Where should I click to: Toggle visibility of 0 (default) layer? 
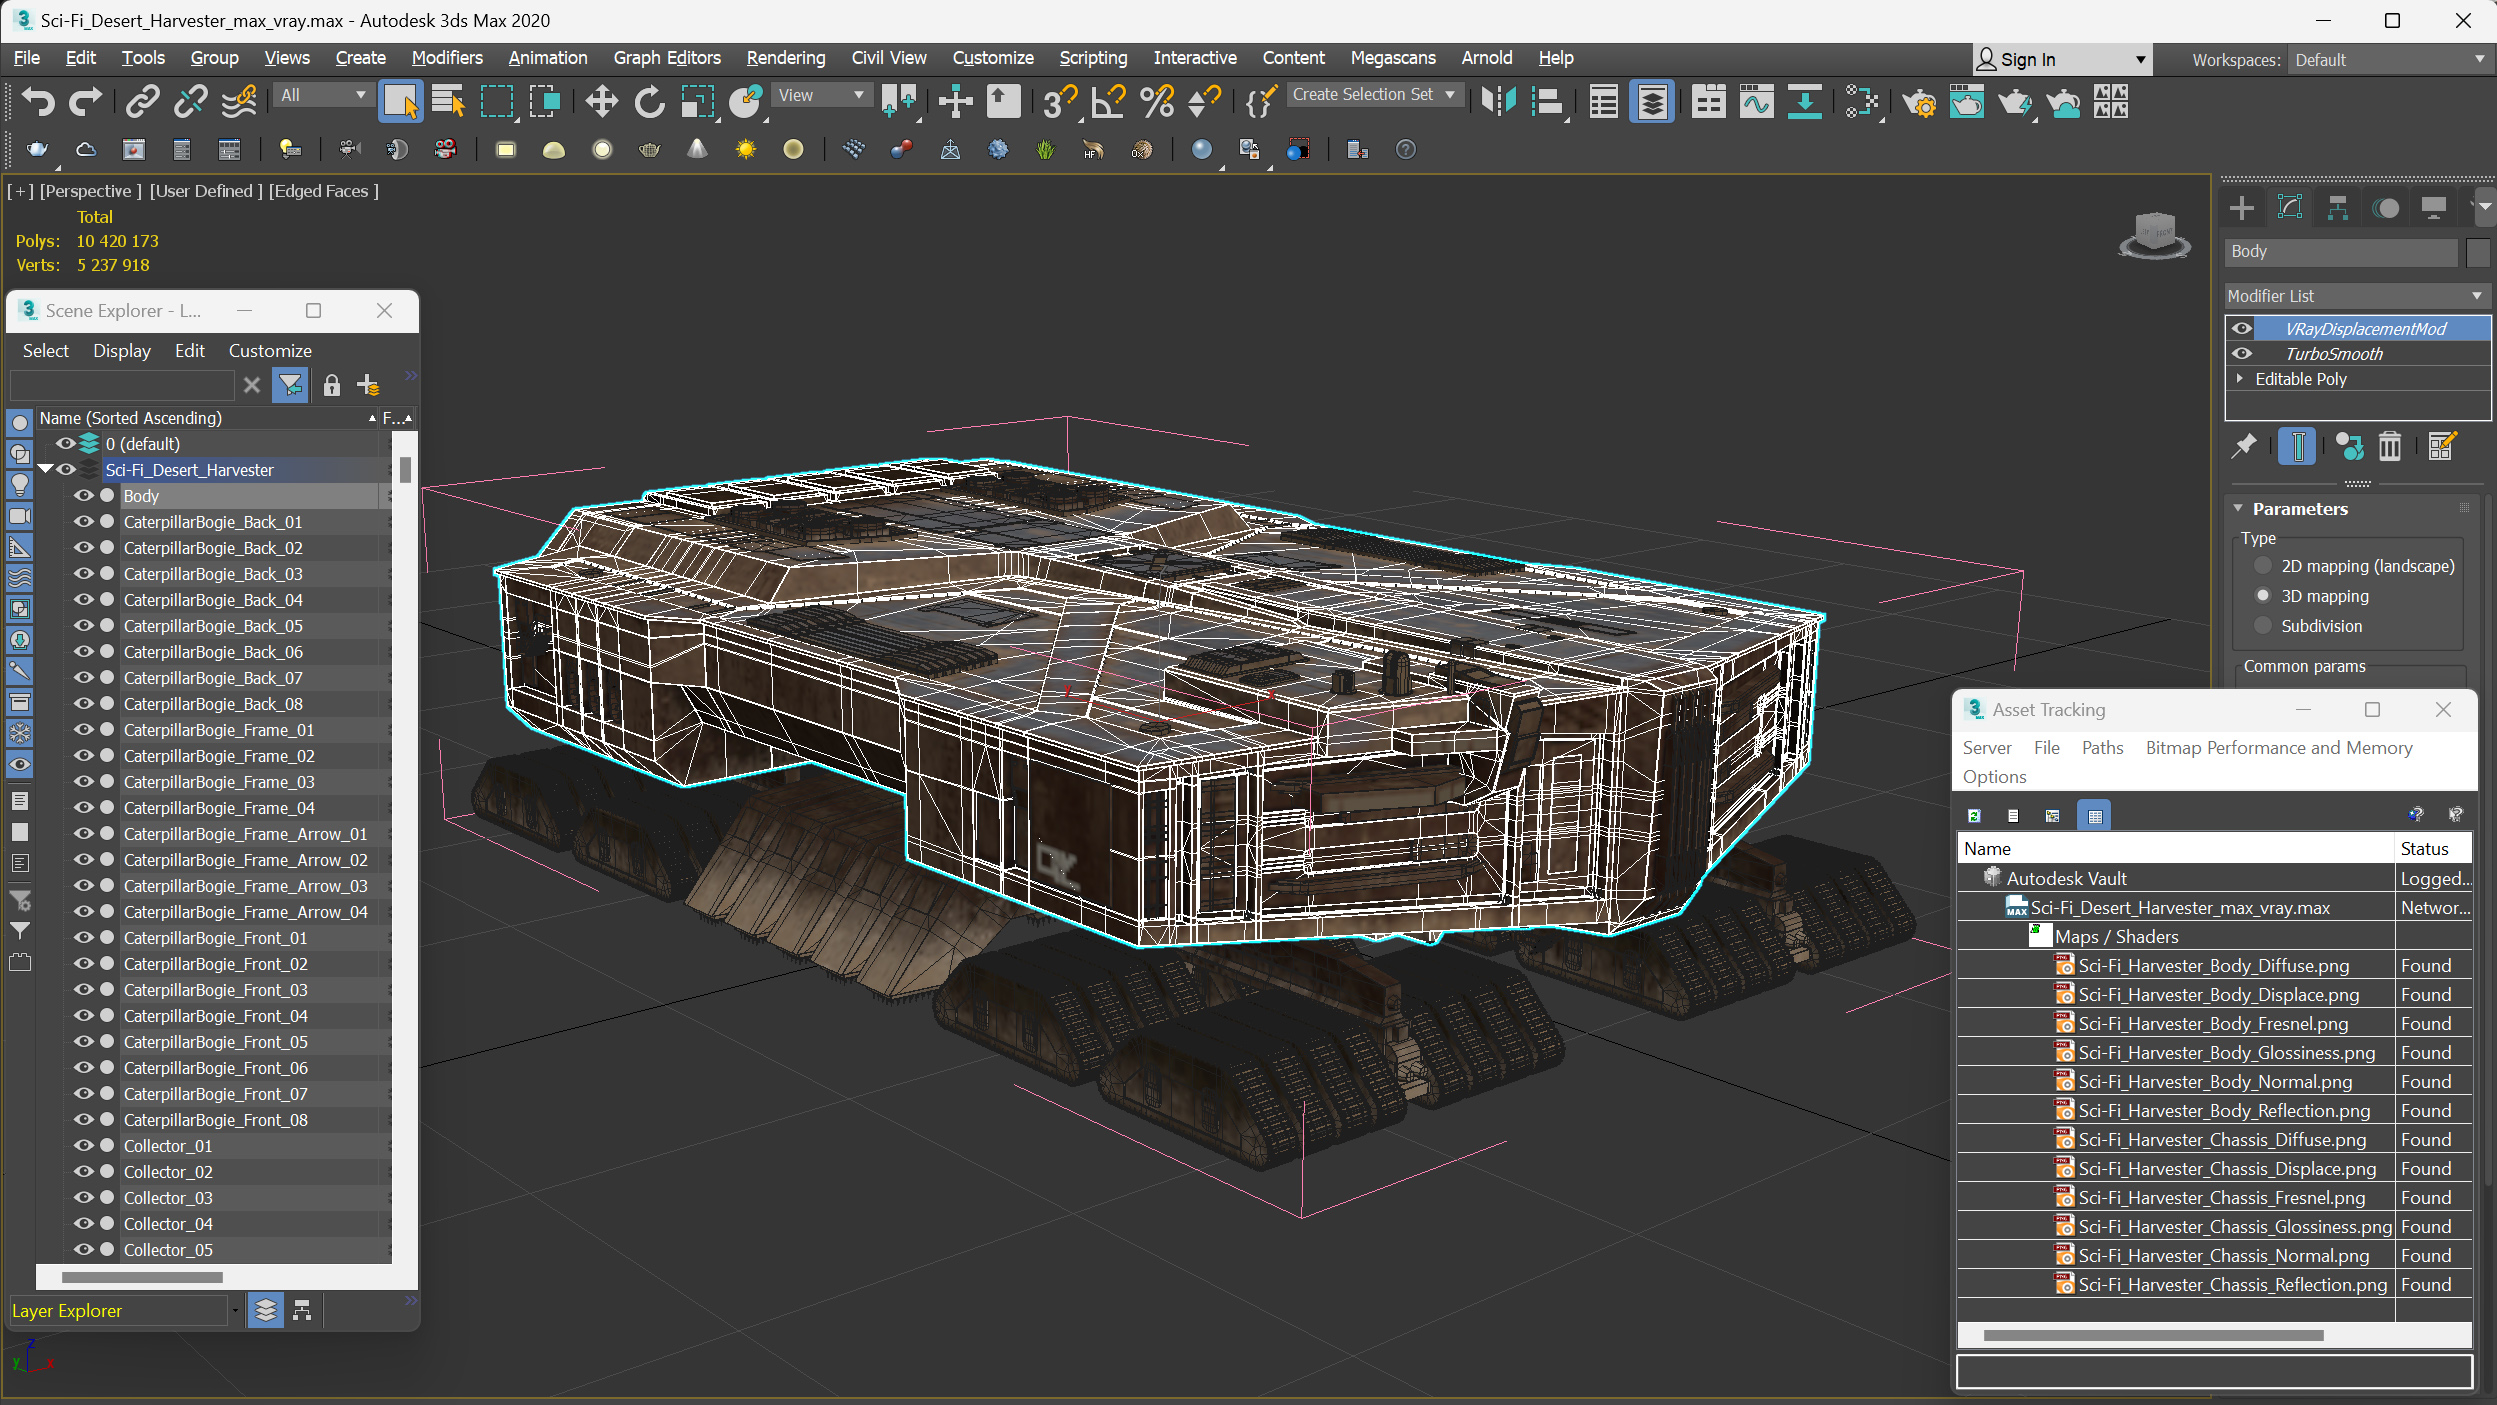[66, 444]
